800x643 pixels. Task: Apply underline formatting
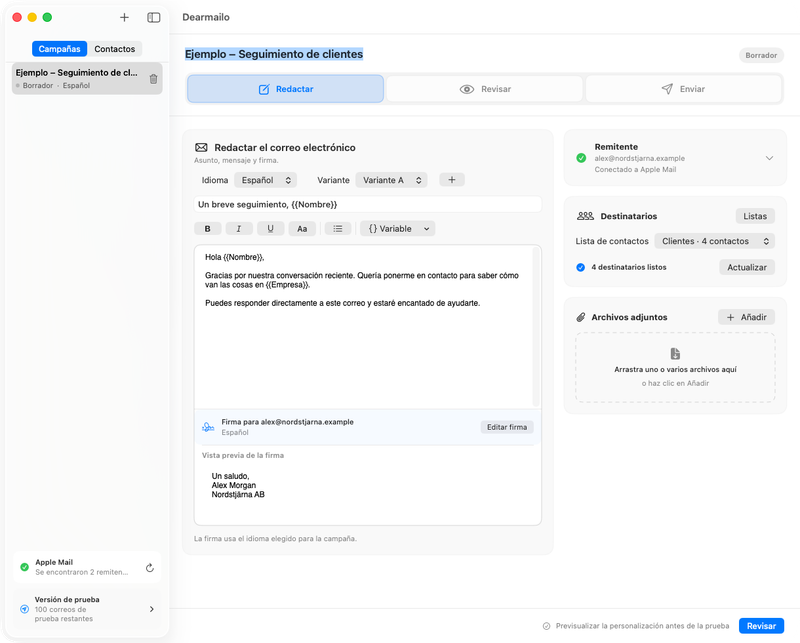click(270, 229)
